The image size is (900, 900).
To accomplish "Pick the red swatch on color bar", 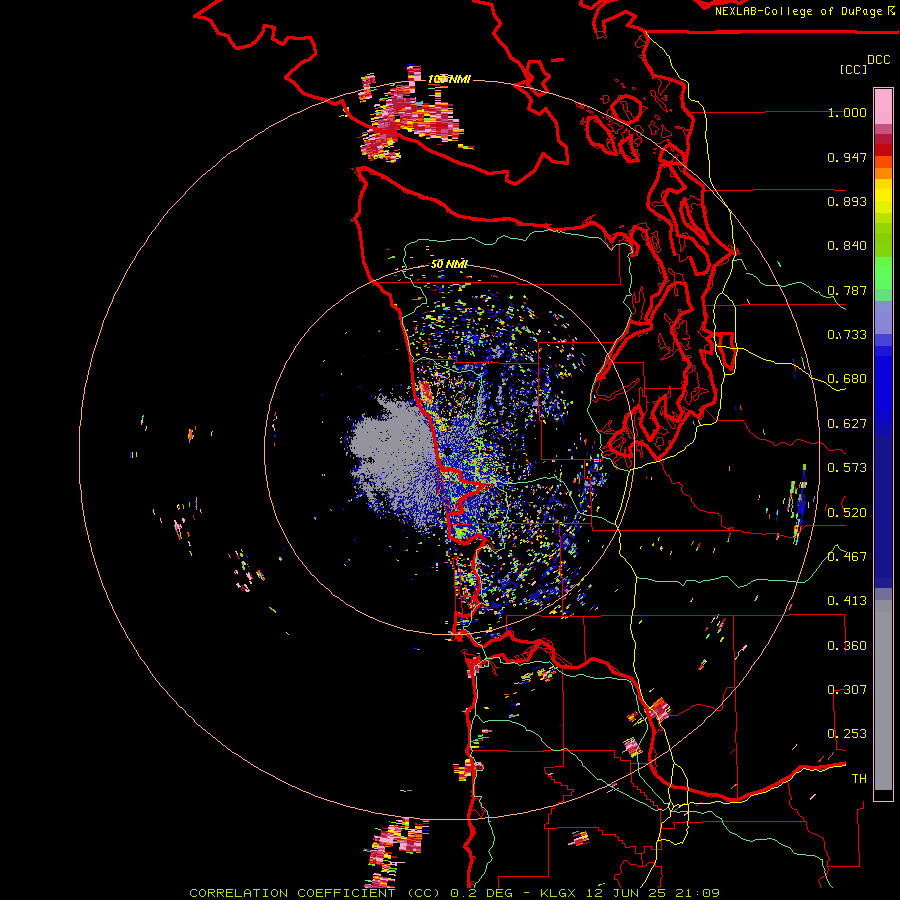I will click(x=883, y=150).
